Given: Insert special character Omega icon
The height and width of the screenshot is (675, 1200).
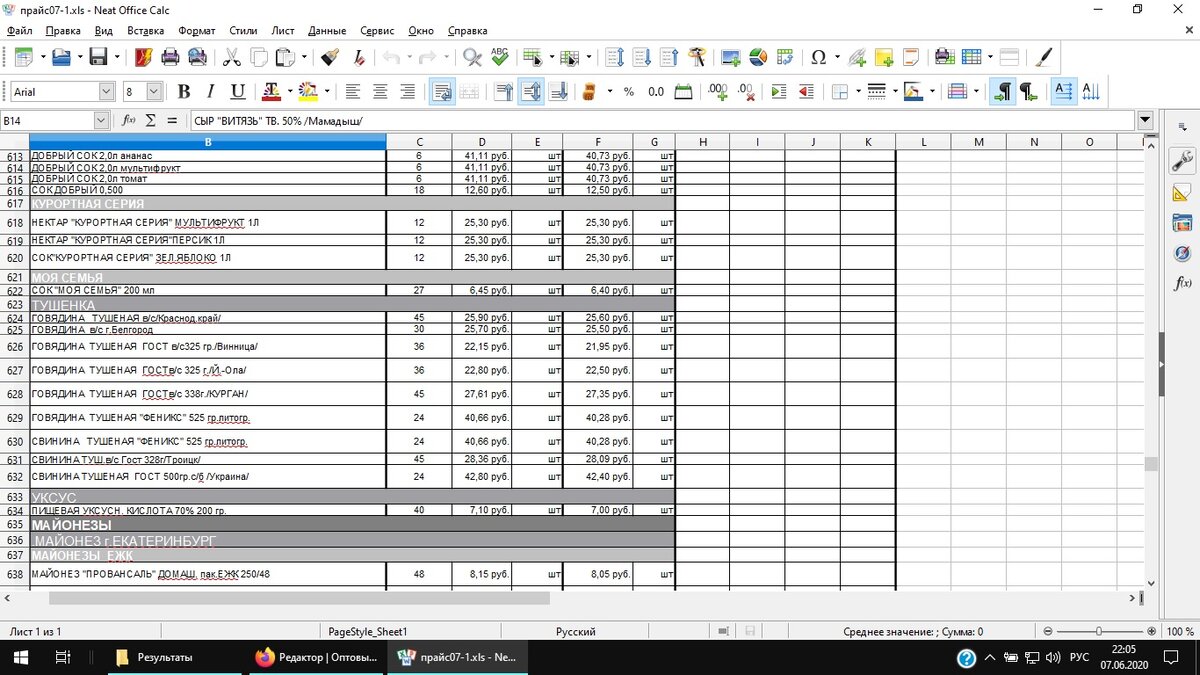Looking at the screenshot, I should [x=818, y=57].
